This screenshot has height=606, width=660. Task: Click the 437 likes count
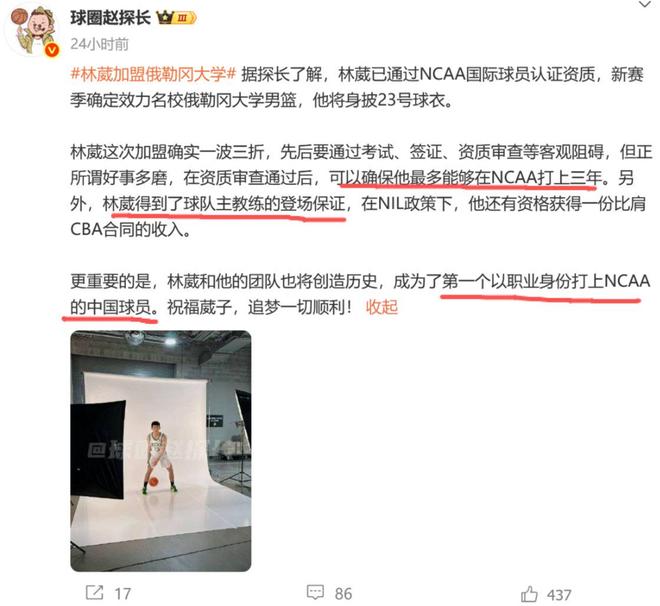pyautogui.click(x=559, y=595)
